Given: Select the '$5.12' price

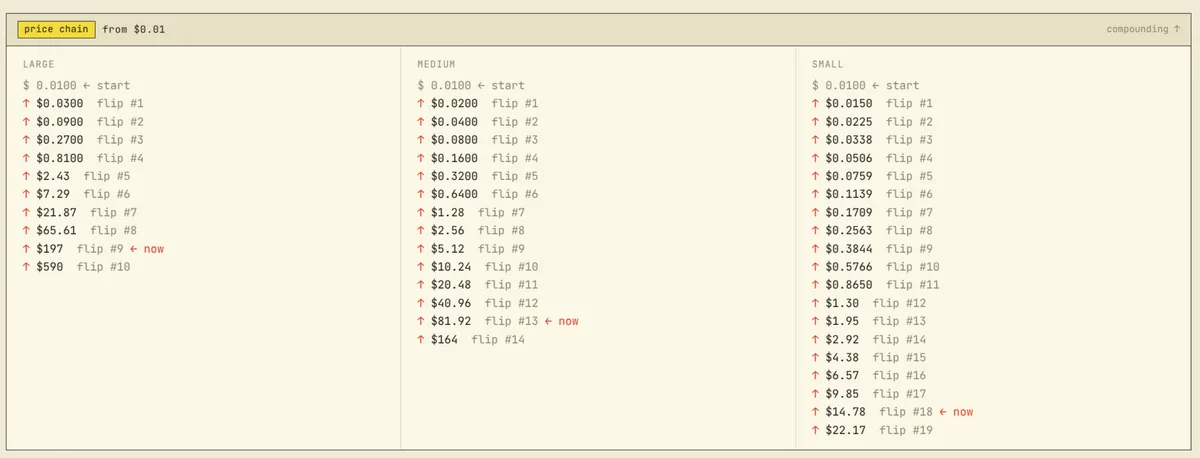Looking at the screenshot, I should pyautogui.click(x=447, y=248).
